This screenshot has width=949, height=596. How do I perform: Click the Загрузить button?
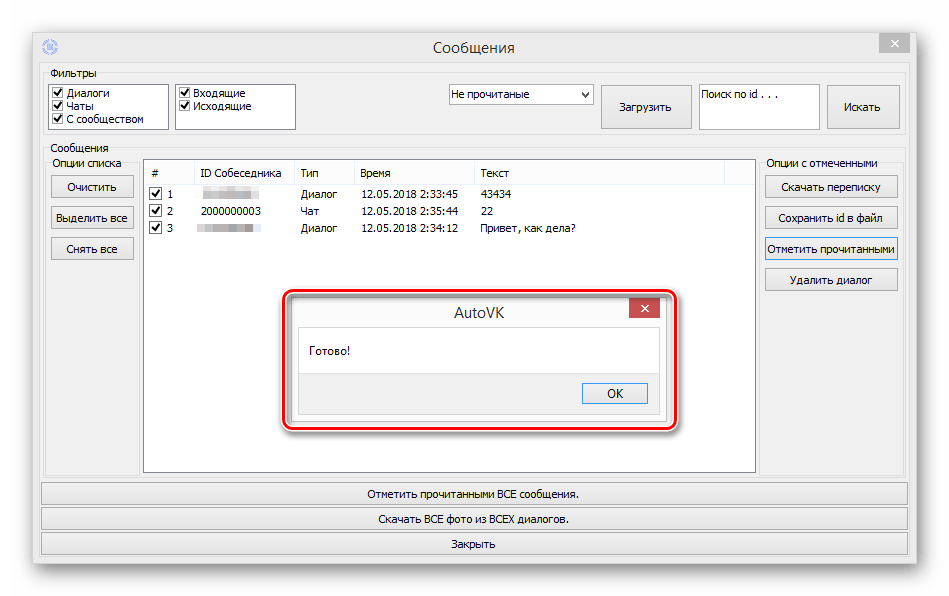(645, 107)
